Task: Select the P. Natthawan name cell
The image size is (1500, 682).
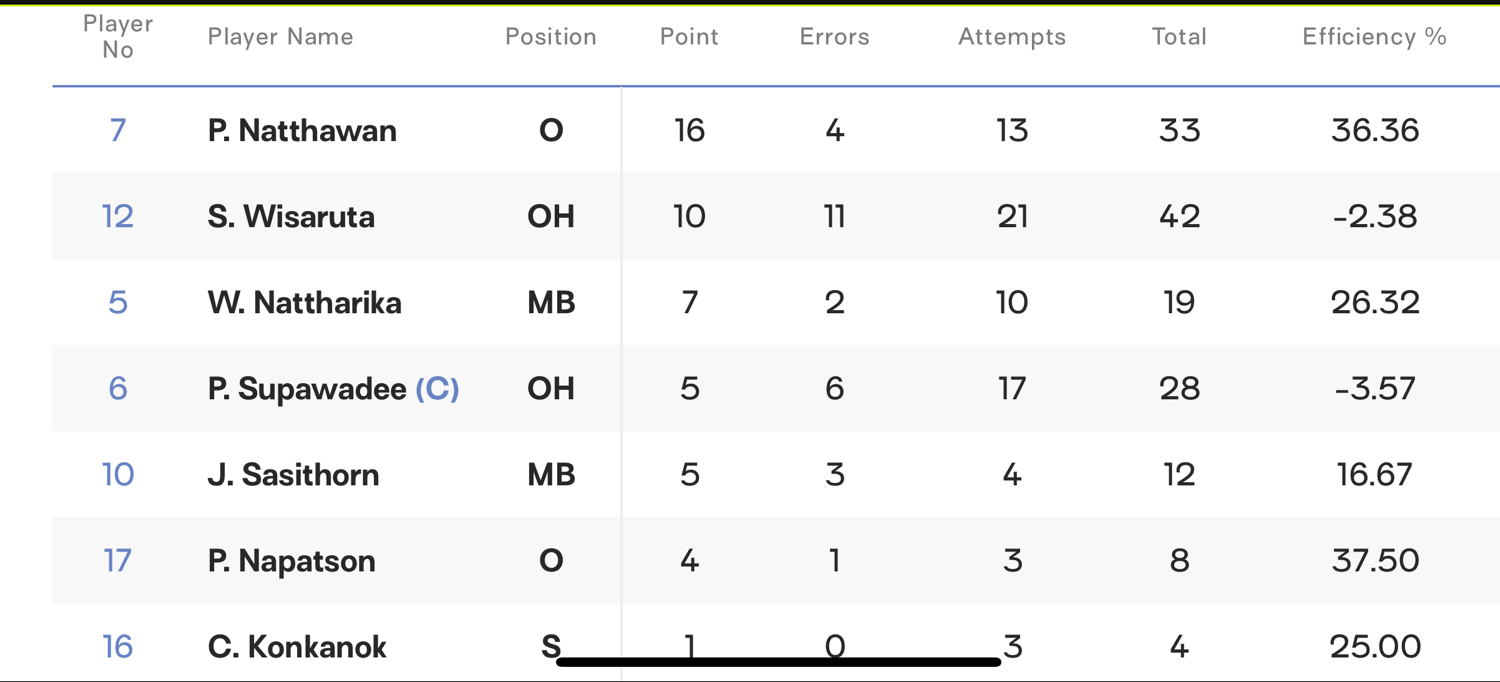Action: pyautogui.click(x=302, y=130)
